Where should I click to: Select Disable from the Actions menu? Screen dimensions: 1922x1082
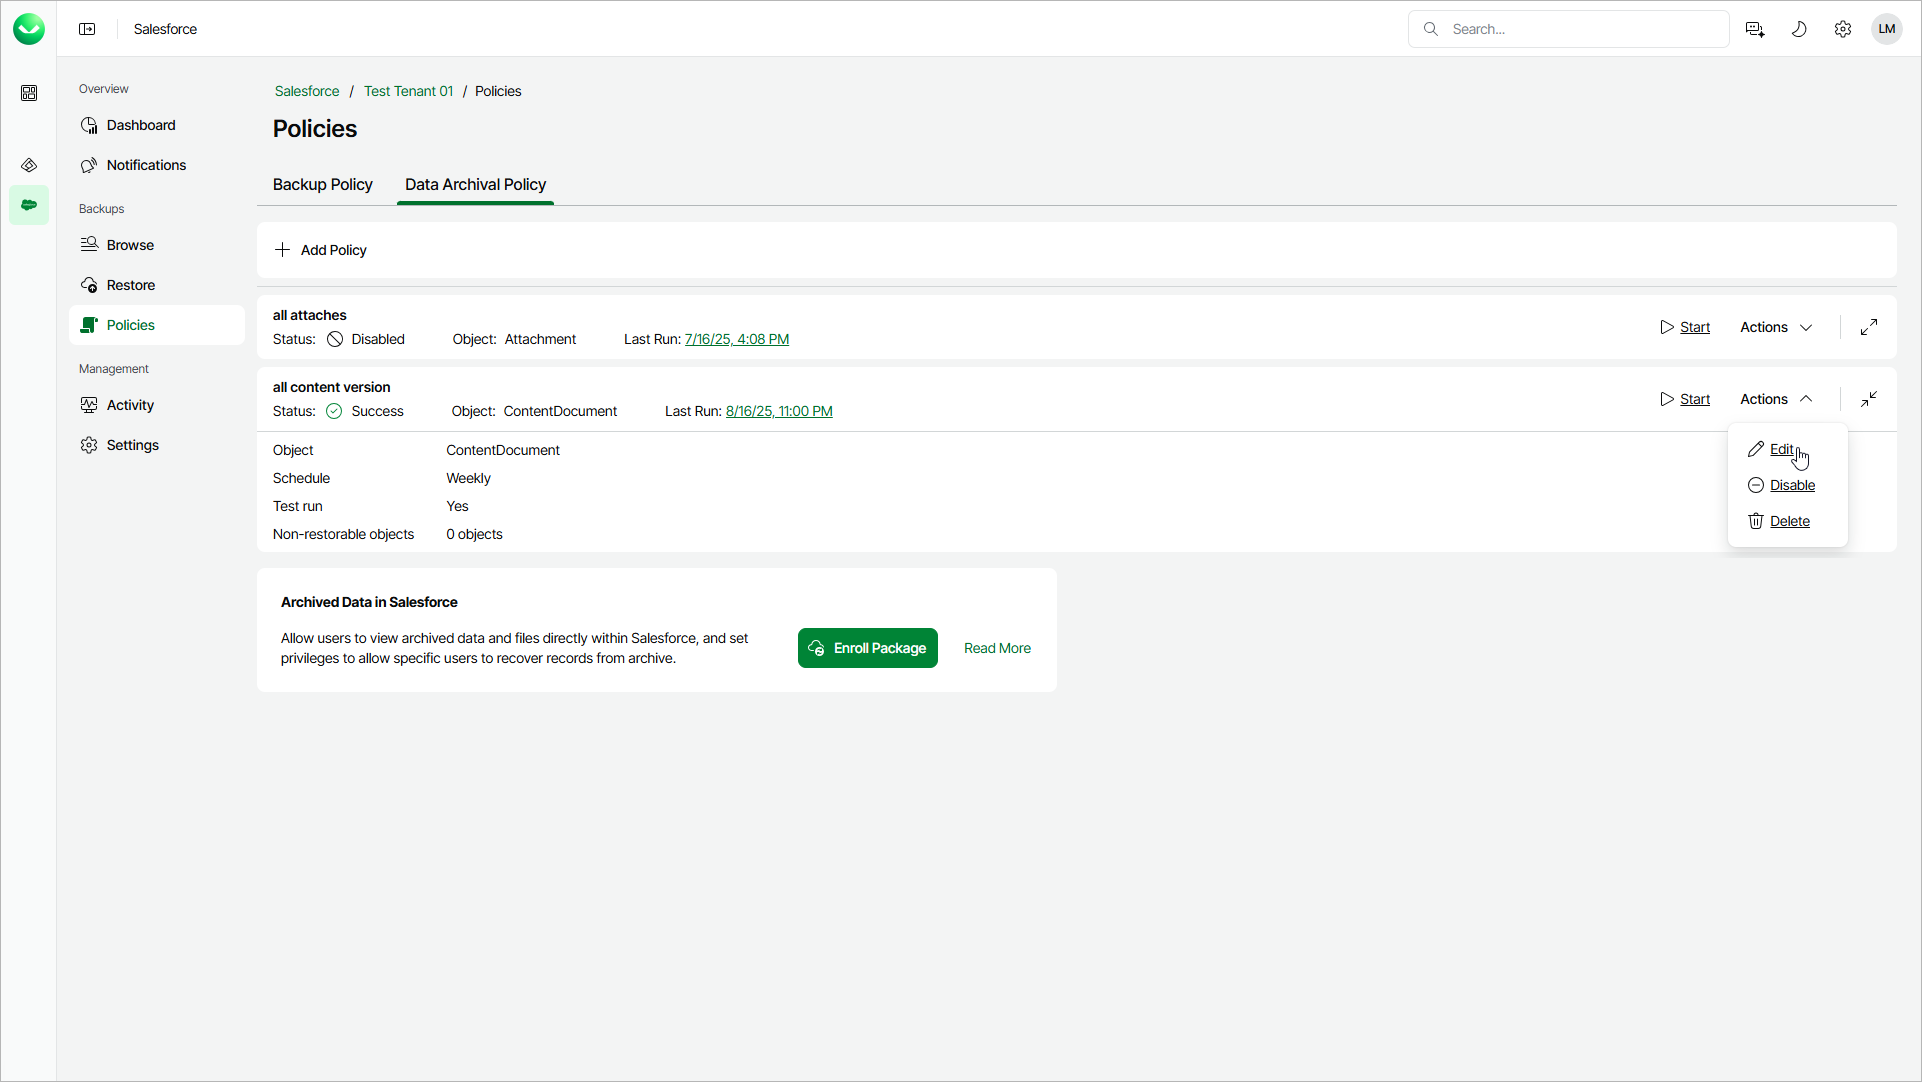coord(1791,485)
